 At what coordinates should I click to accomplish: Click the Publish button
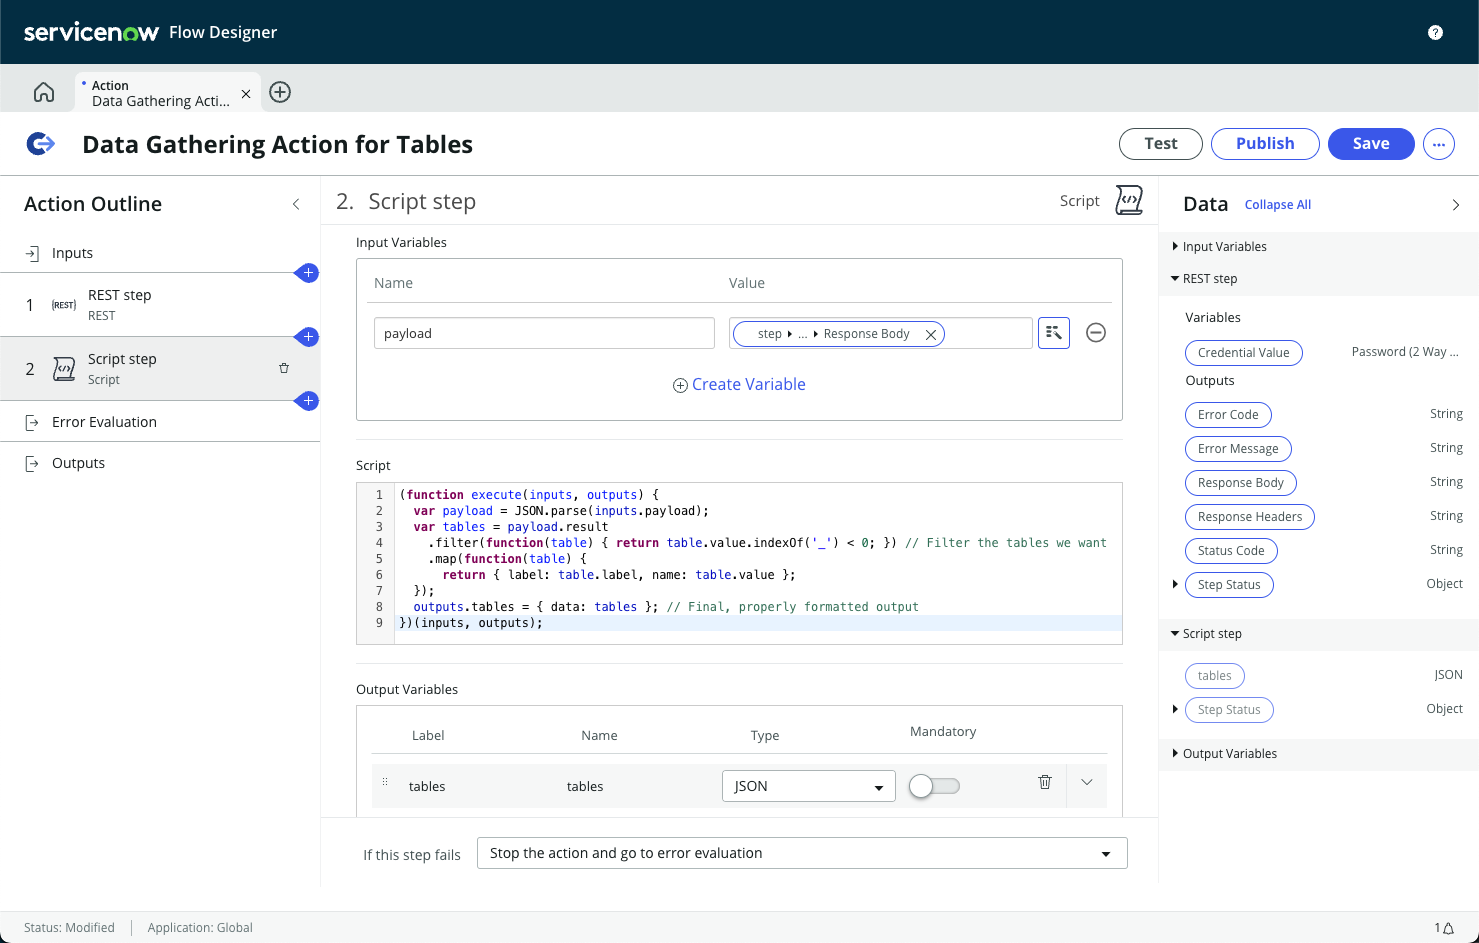1265,144
